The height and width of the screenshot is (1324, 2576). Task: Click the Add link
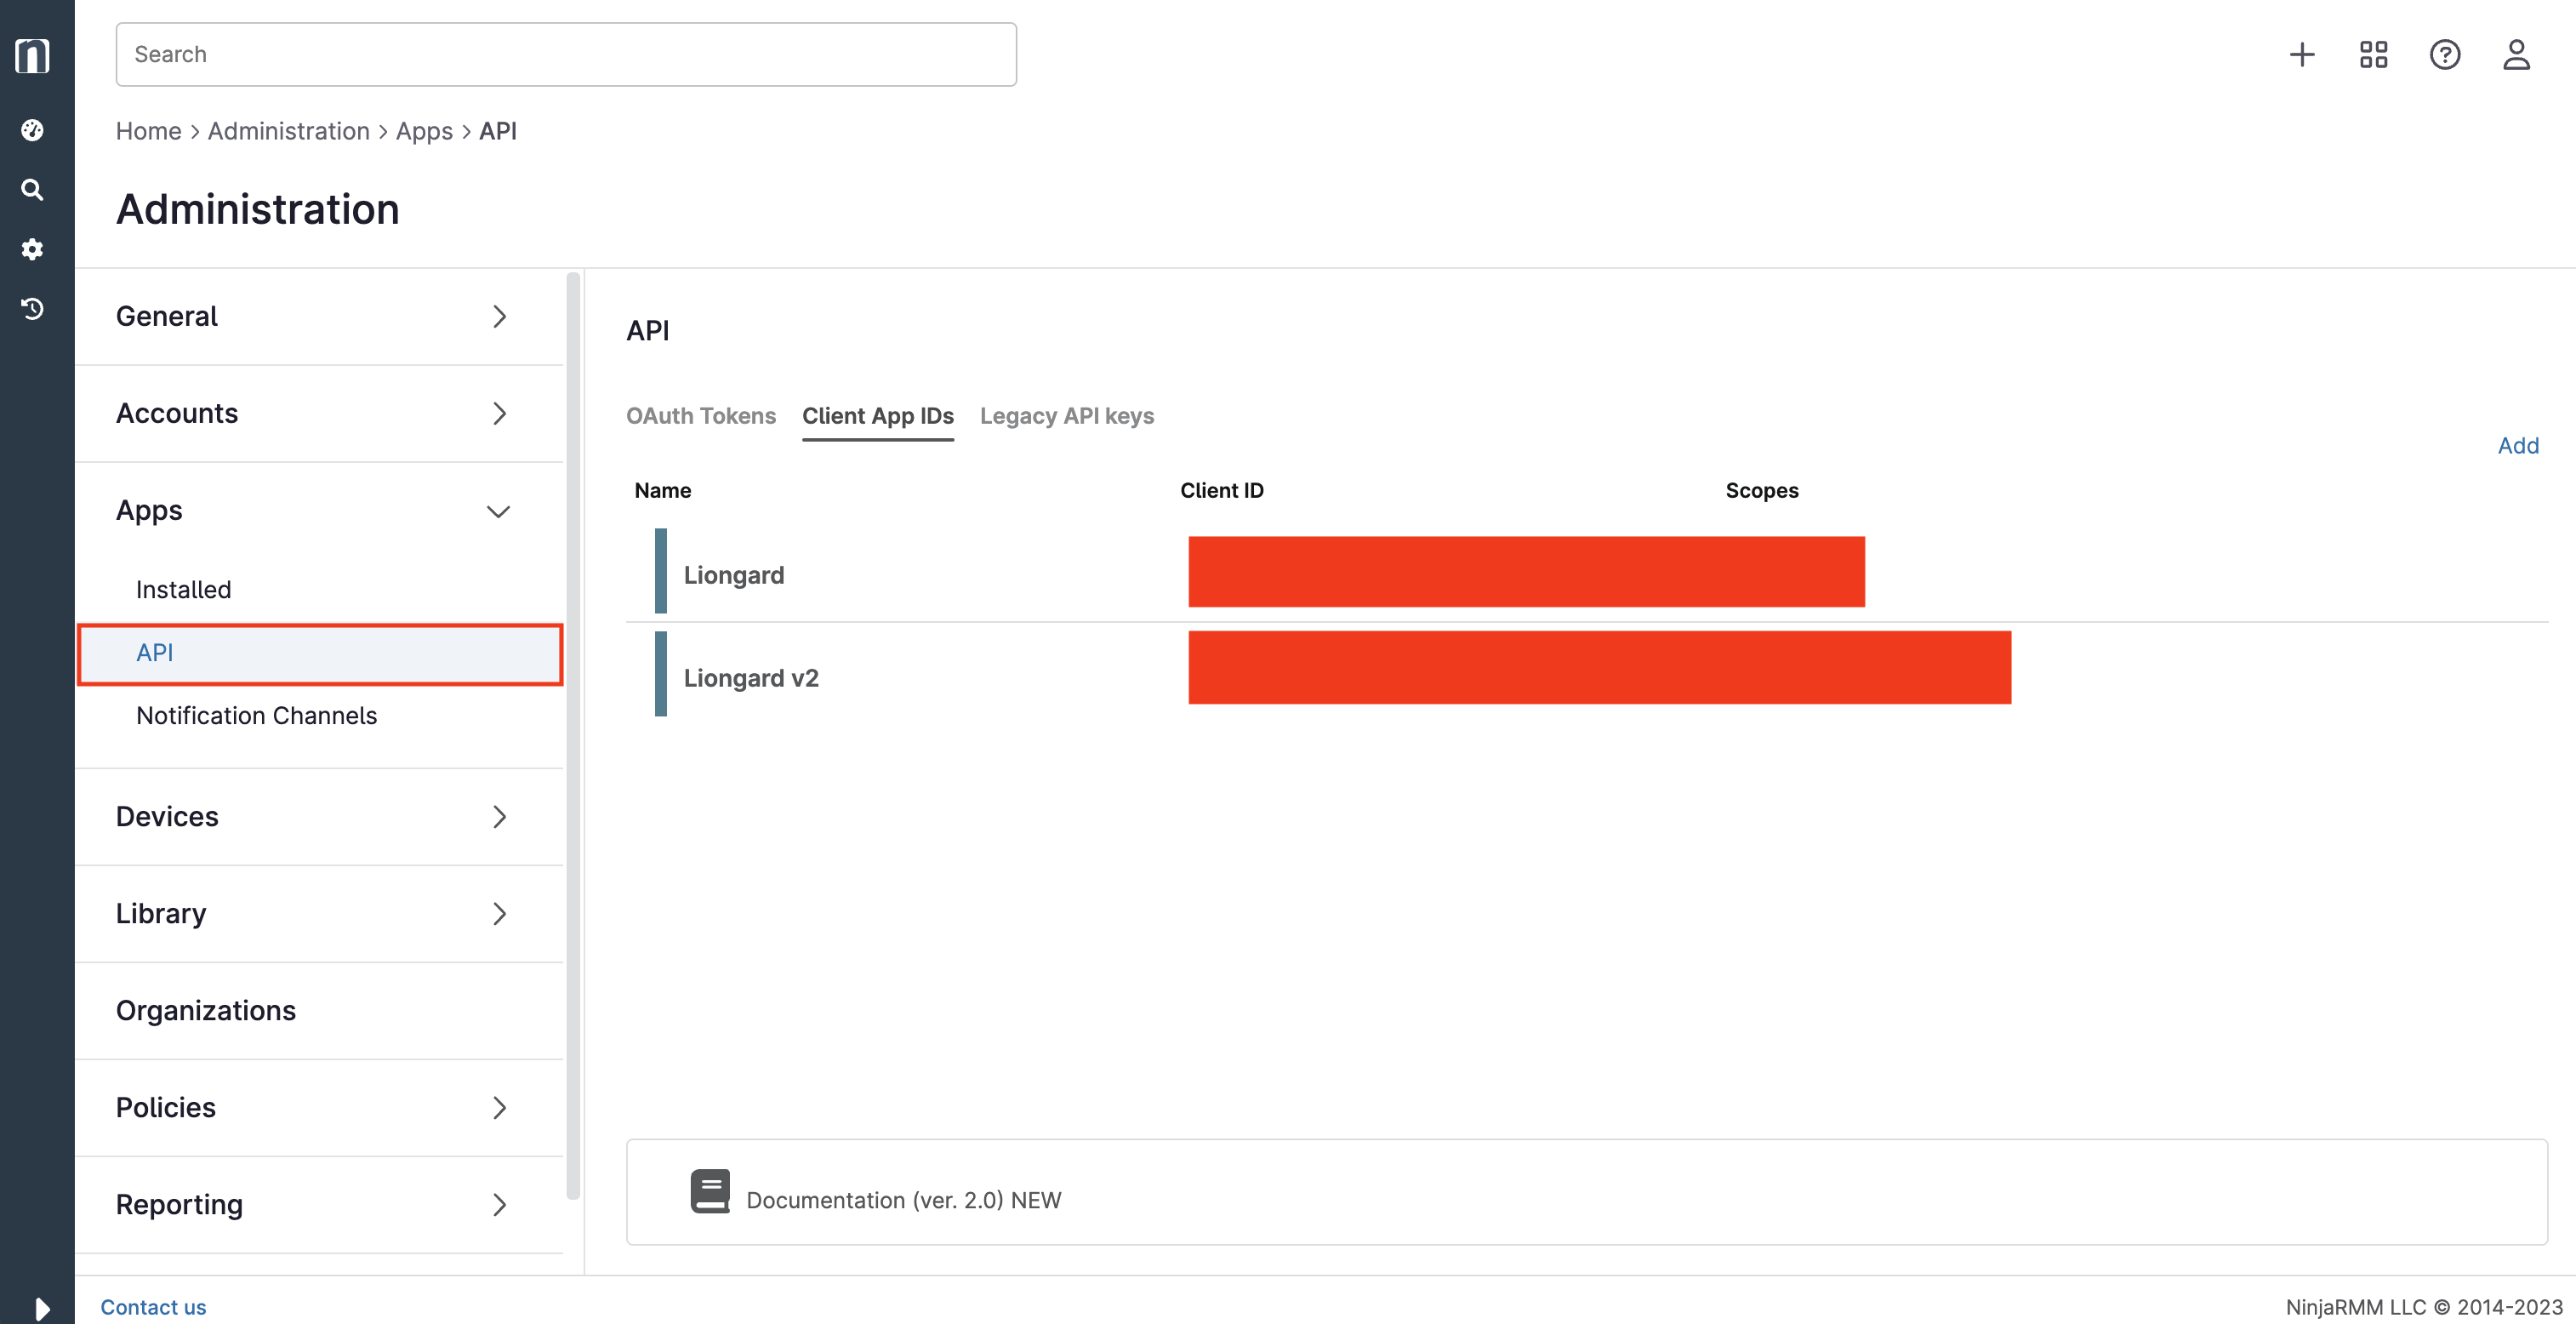pyautogui.click(x=2517, y=445)
